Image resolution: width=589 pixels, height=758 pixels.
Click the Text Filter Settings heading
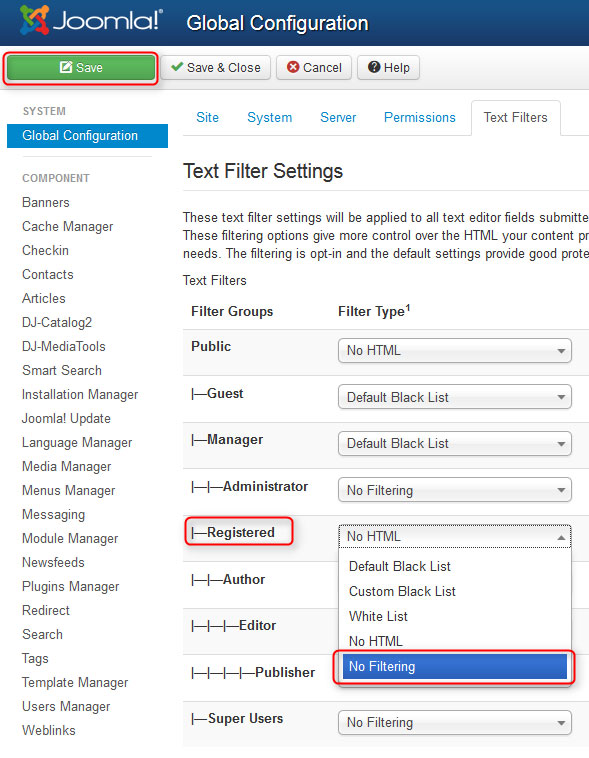(x=263, y=171)
